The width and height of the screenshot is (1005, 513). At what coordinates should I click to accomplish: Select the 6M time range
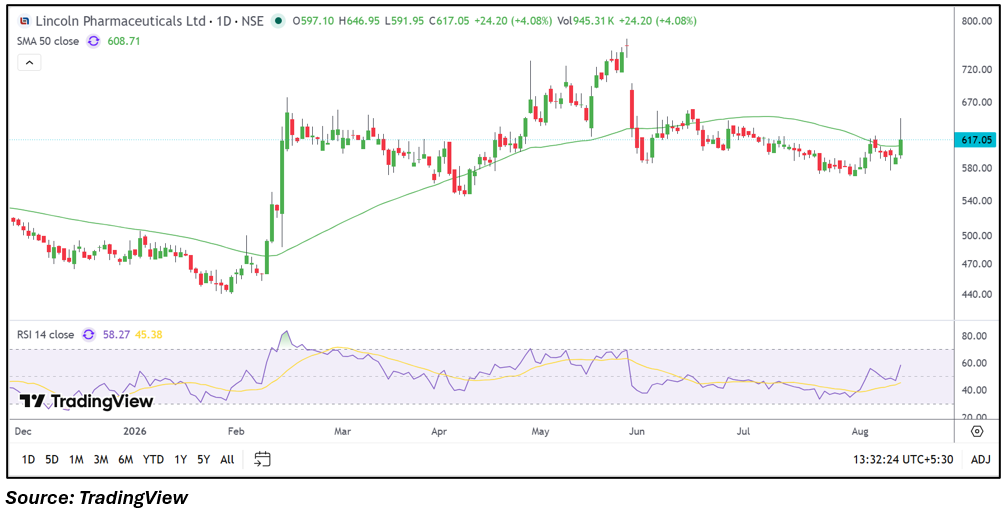[x=126, y=459]
